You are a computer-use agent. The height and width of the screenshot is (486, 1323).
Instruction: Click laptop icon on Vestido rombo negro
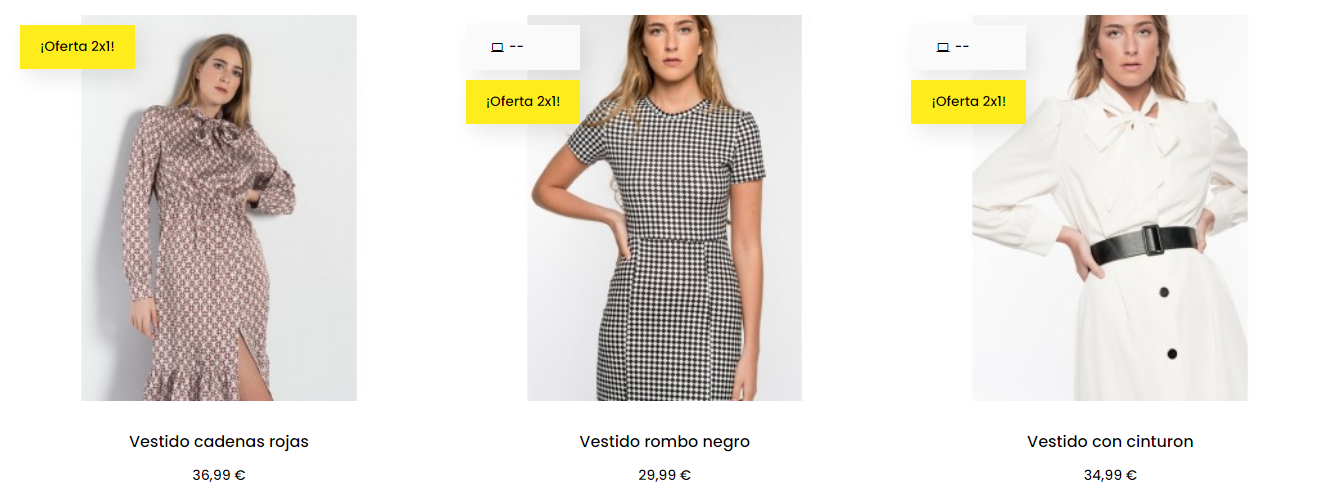[x=497, y=47]
